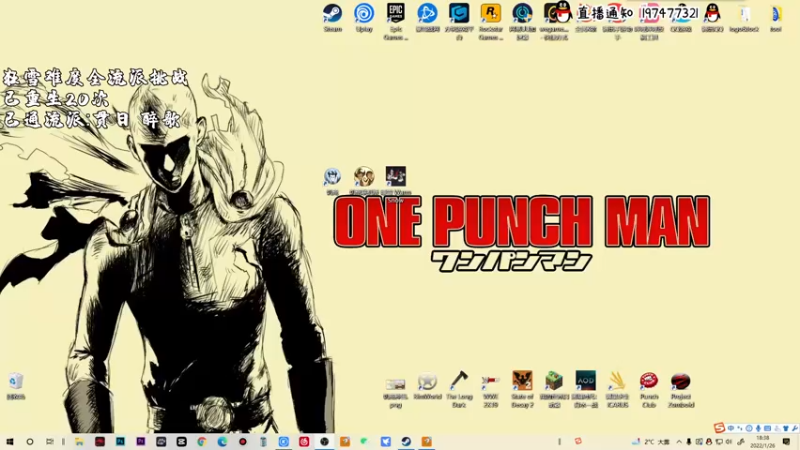The image size is (800, 450).
Task: Open the 'tool' desktop shortcut
Action: (776, 17)
